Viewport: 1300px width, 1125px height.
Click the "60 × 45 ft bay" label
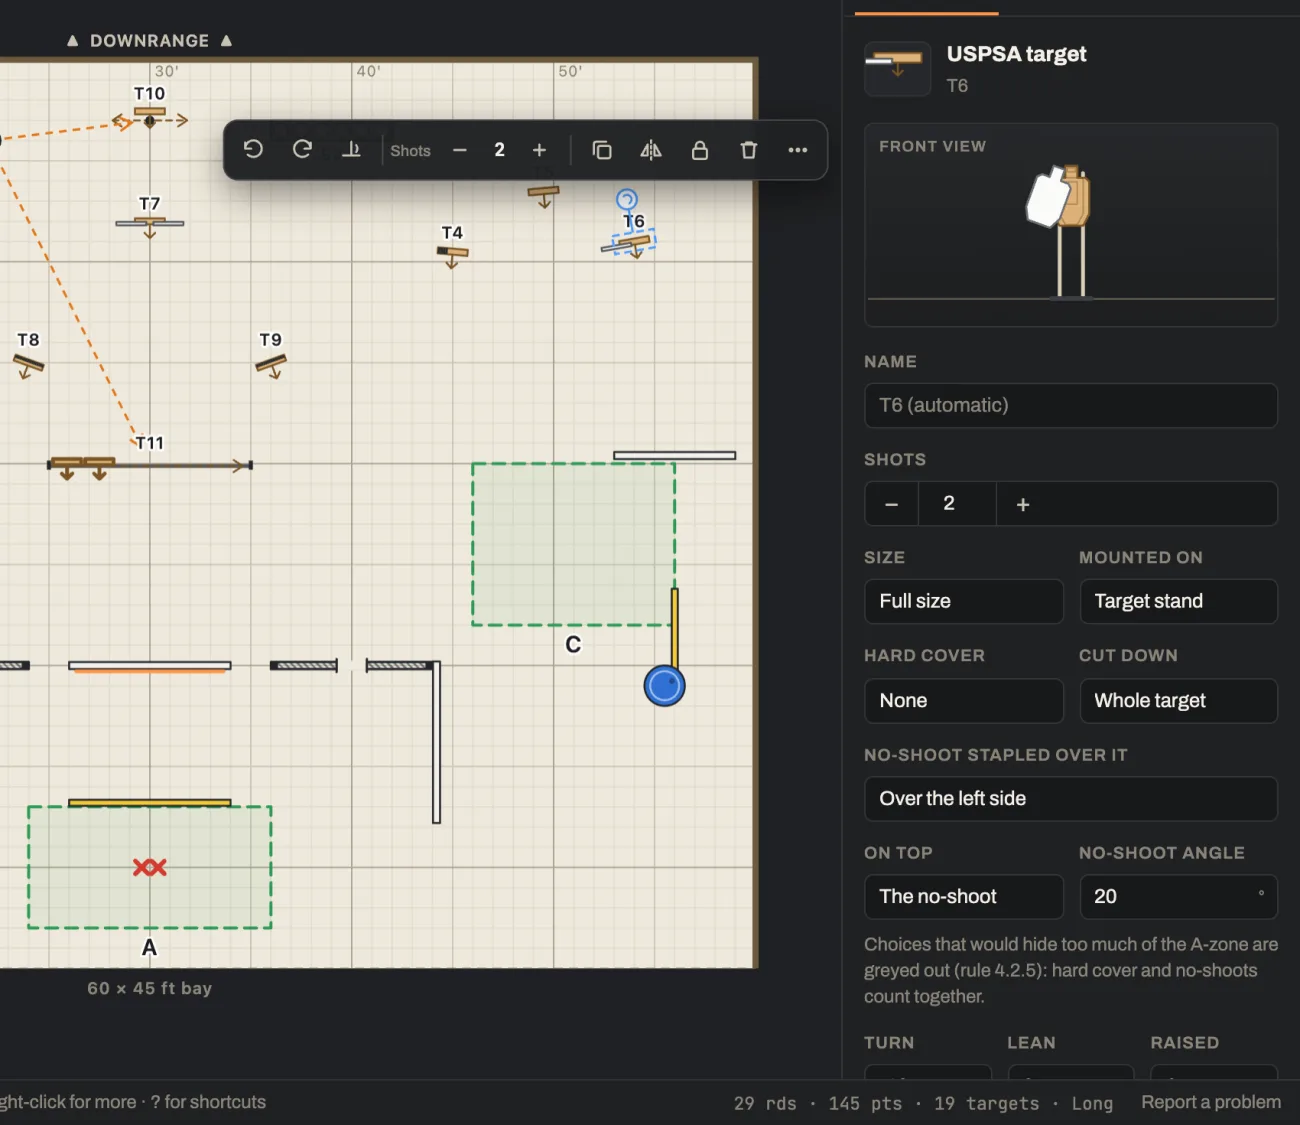tap(150, 988)
